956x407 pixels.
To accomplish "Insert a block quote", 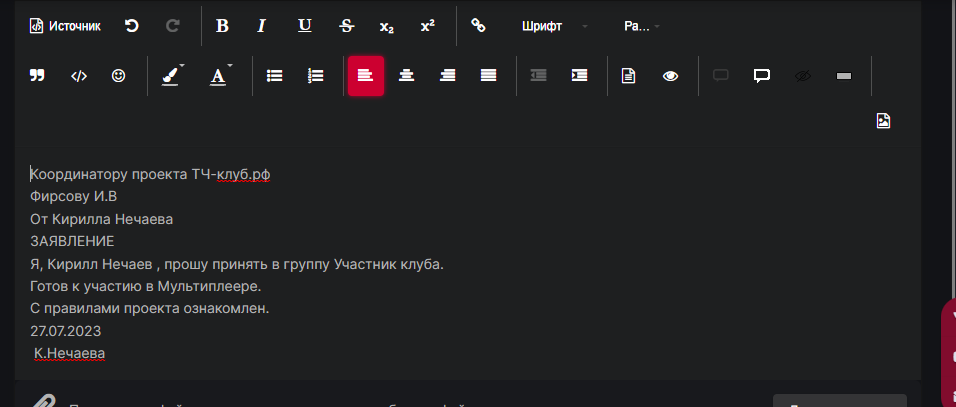I will [x=37, y=75].
